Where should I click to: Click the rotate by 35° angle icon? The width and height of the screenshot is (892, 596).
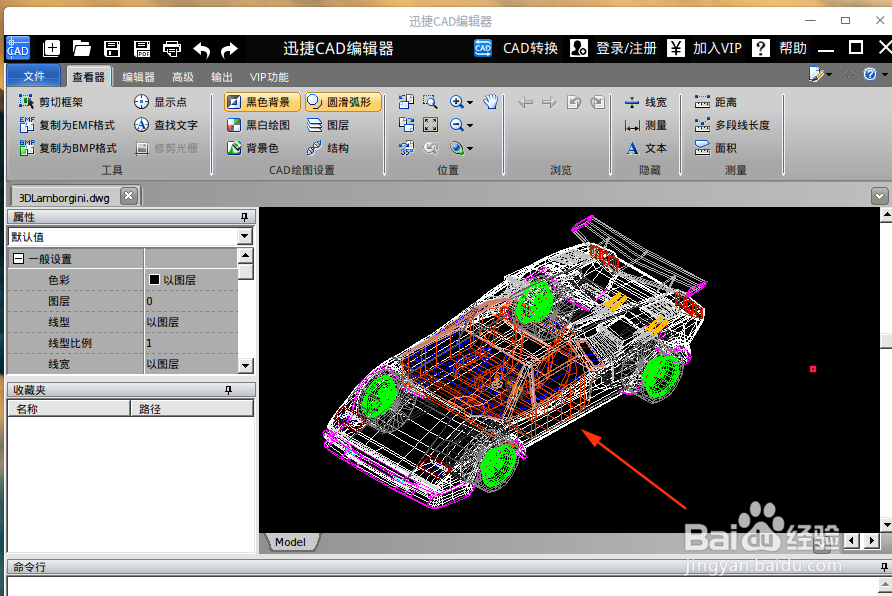pos(406,148)
